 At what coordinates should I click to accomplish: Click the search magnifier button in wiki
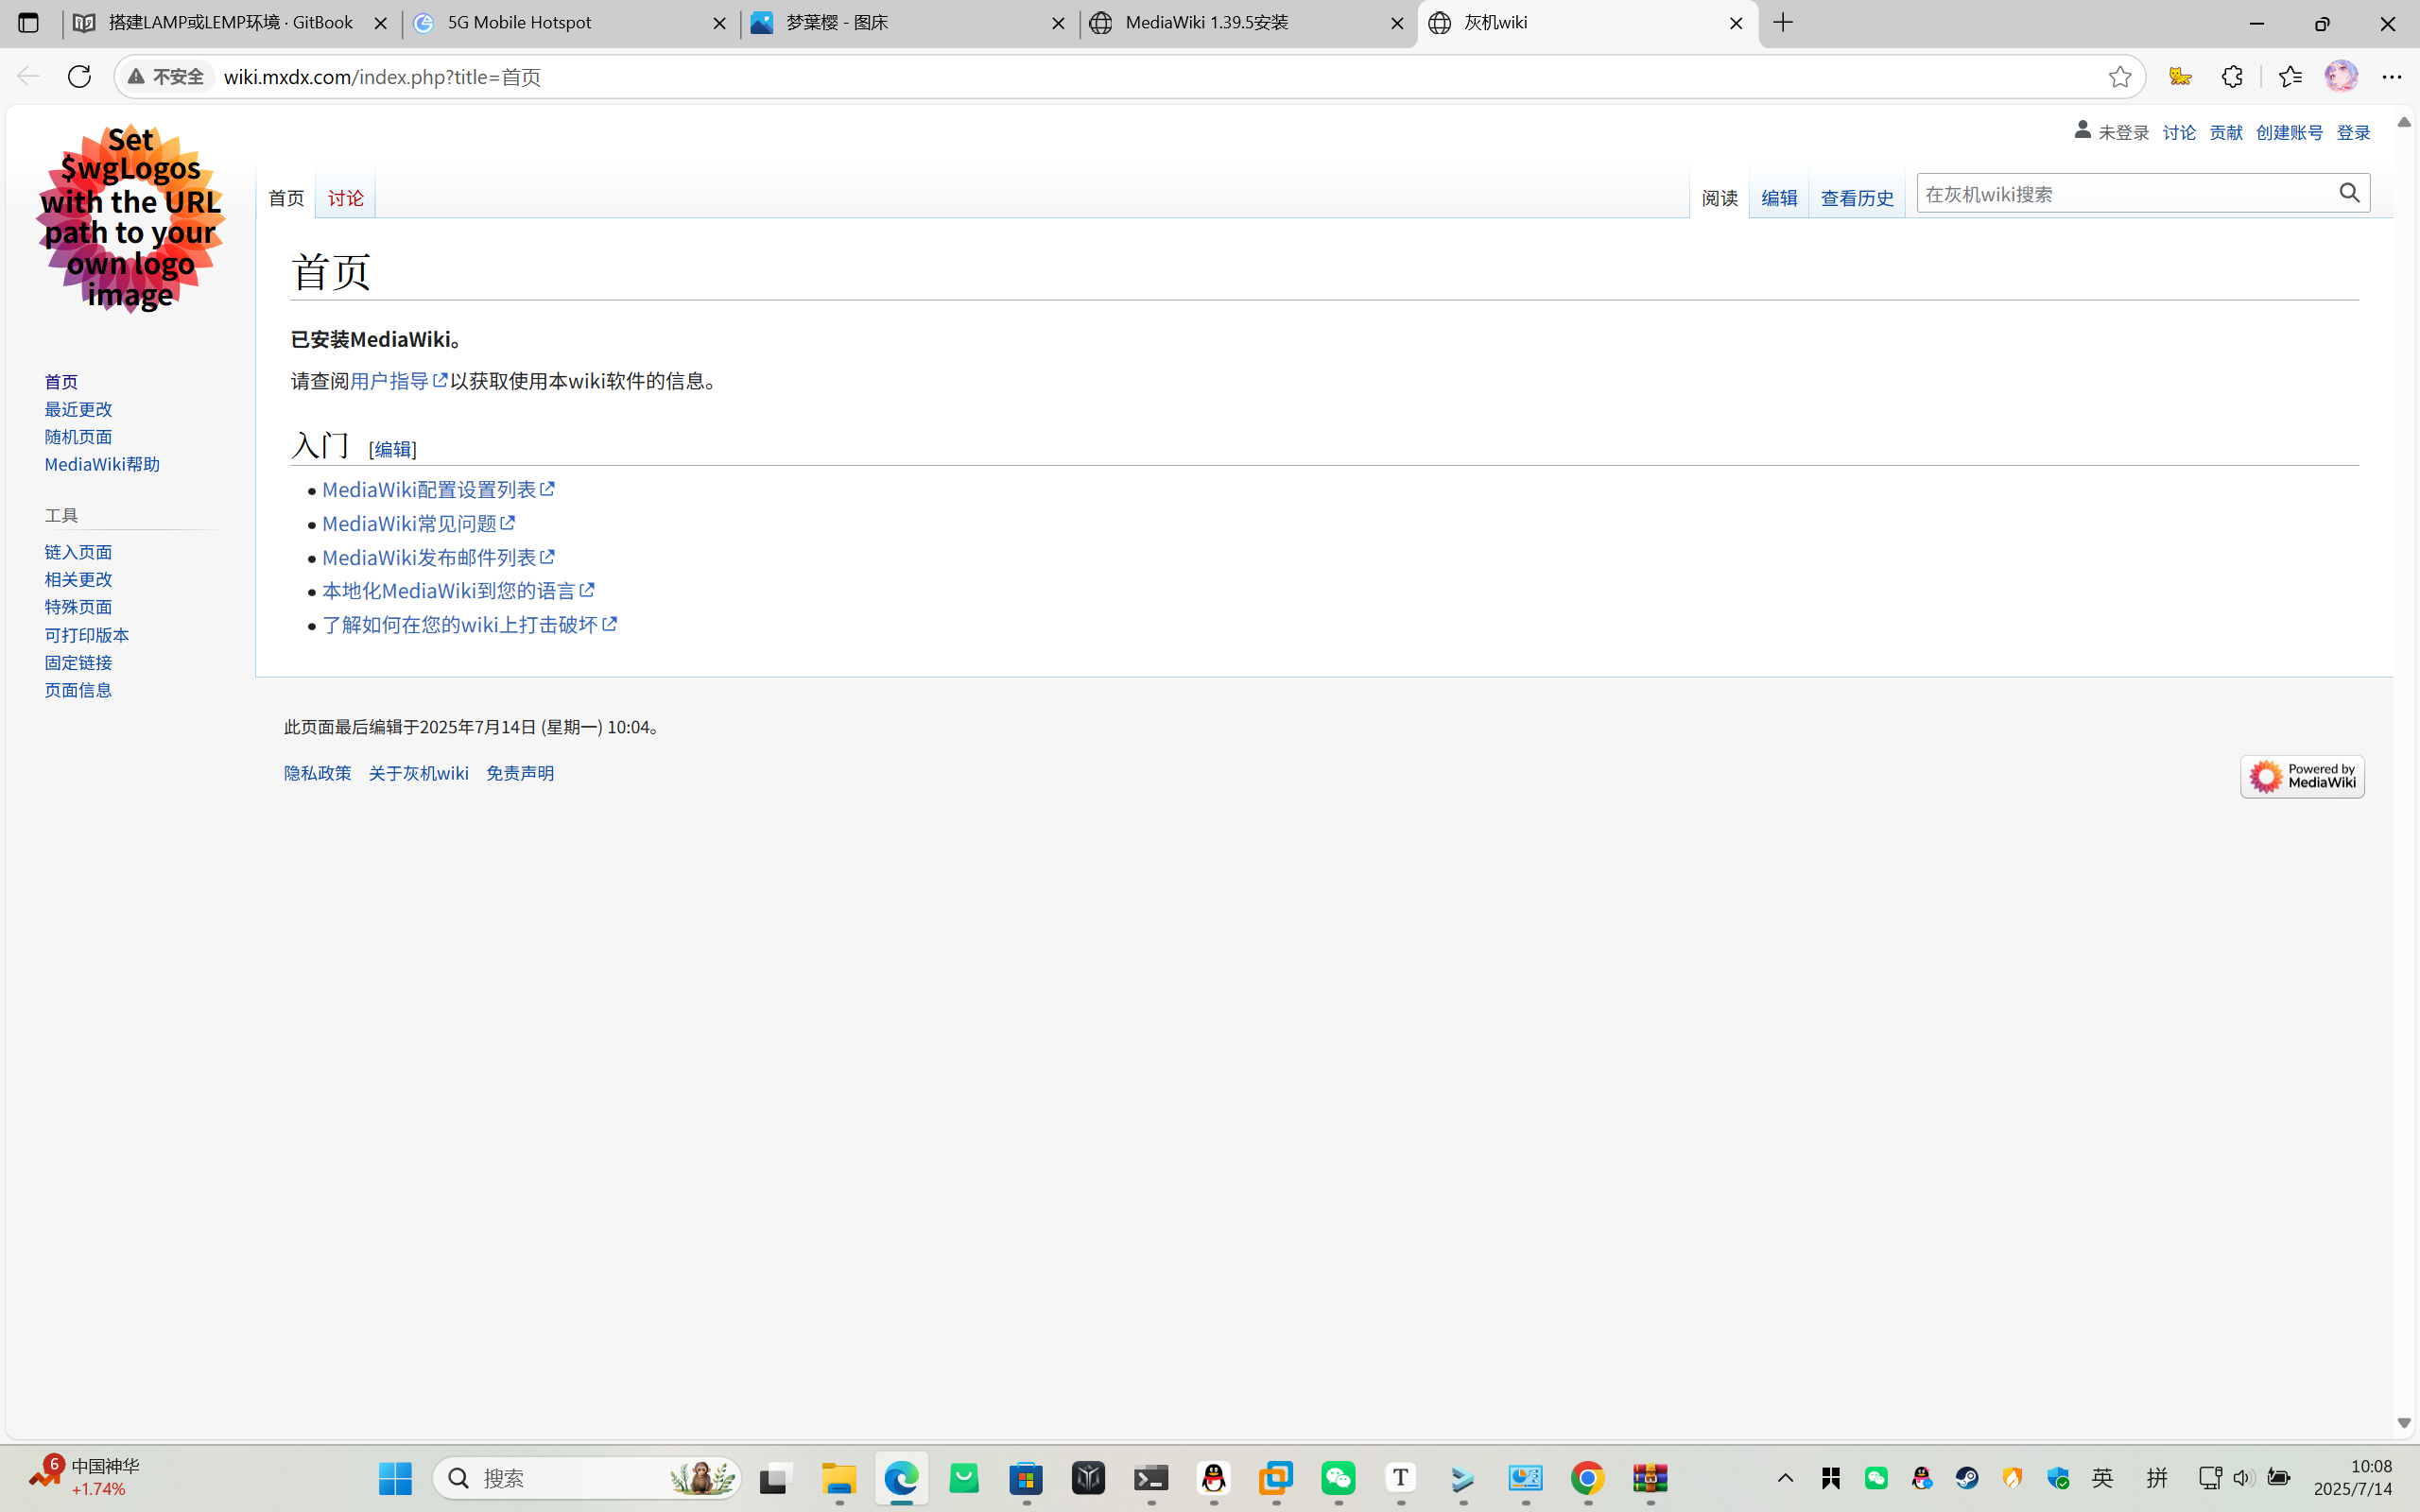click(2349, 193)
